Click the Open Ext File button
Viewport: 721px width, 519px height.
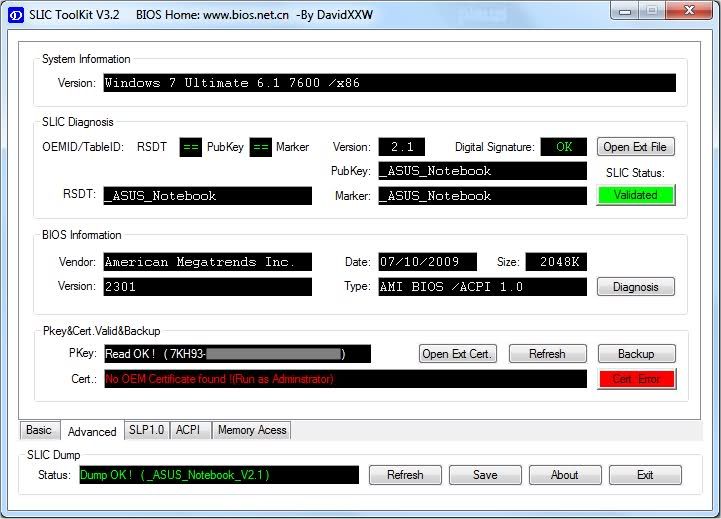635,147
